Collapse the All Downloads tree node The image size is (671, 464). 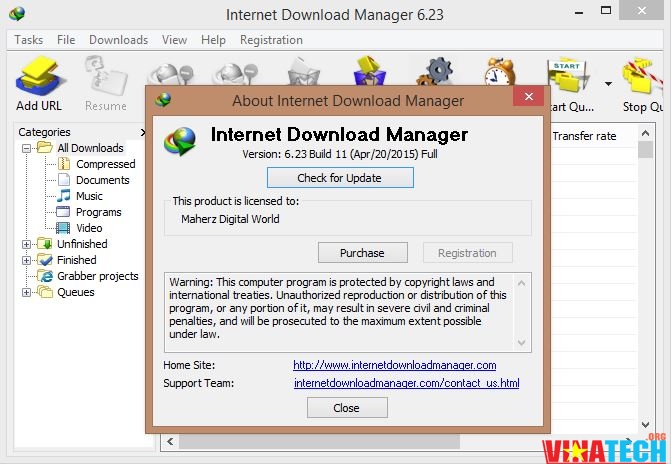click(27, 148)
